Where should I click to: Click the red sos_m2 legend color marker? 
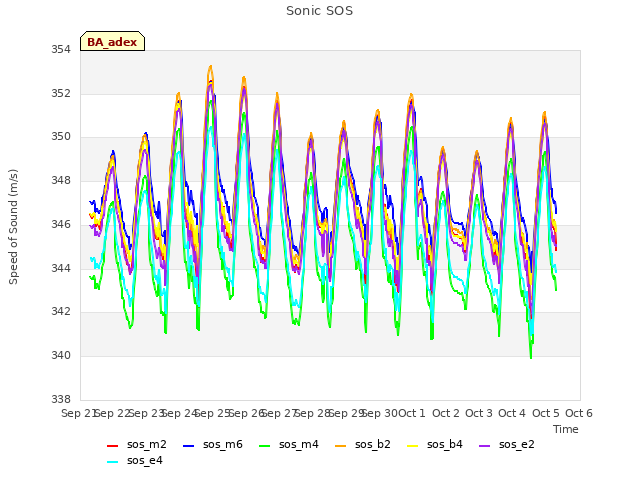(112, 446)
